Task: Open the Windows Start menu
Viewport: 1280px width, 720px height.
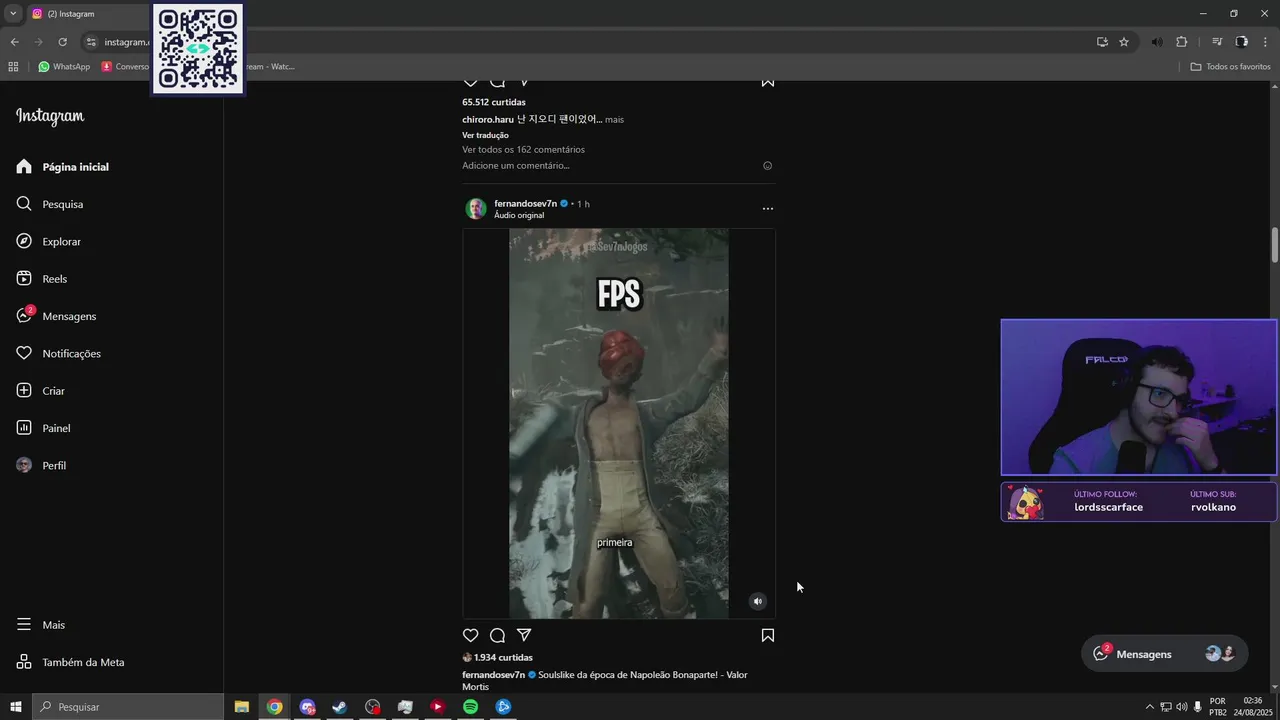Action: (x=16, y=707)
